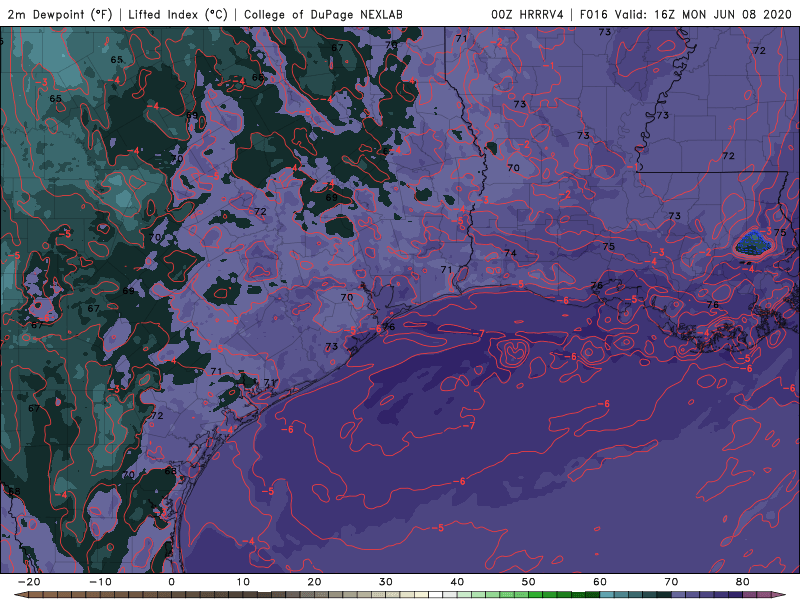Click the '-20' tick label on the color scale
The height and width of the screenshot is (600, 800).
[x=29, y=582]
